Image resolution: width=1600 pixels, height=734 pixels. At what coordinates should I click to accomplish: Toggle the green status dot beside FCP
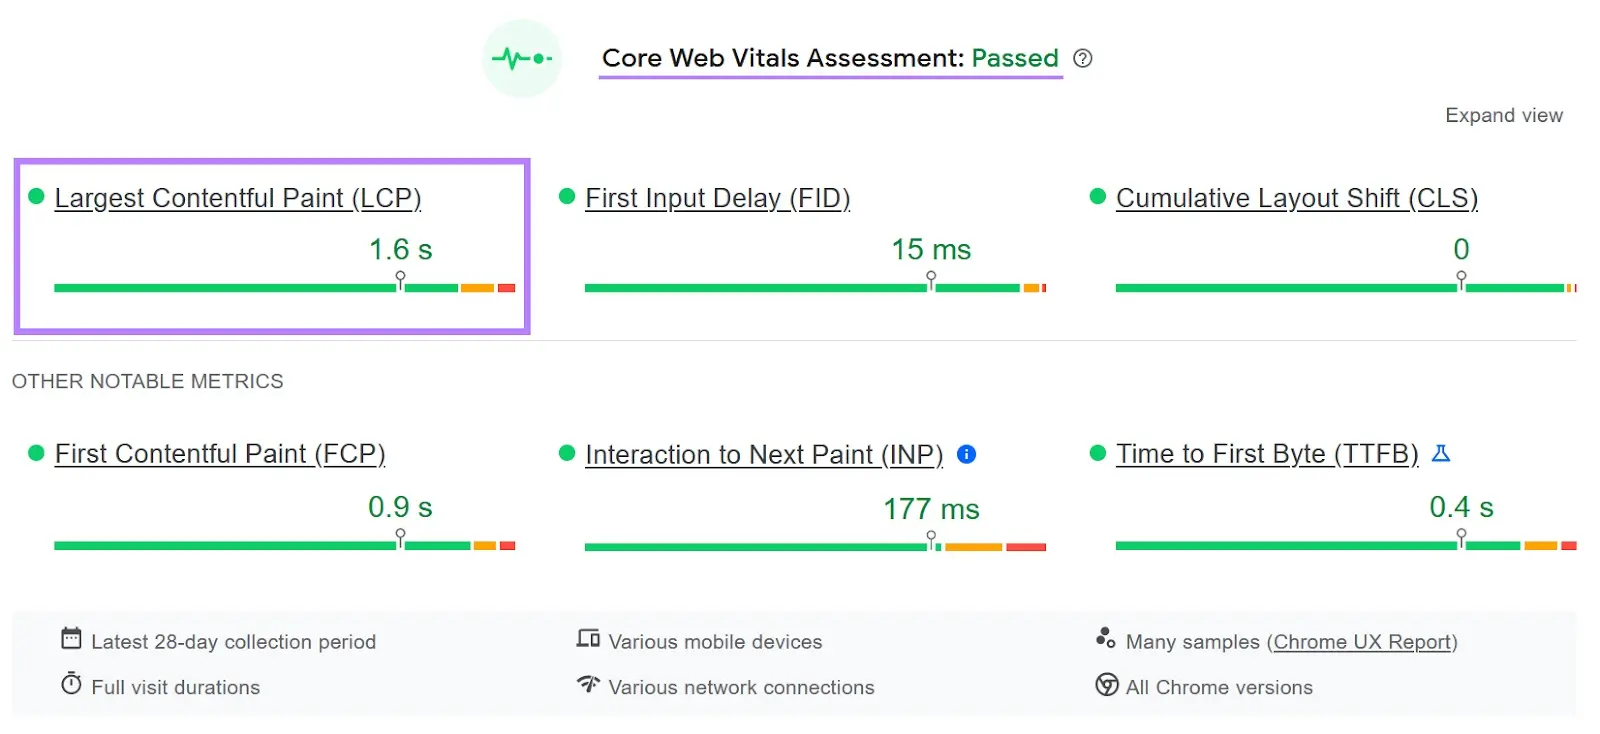pos(36,453)
